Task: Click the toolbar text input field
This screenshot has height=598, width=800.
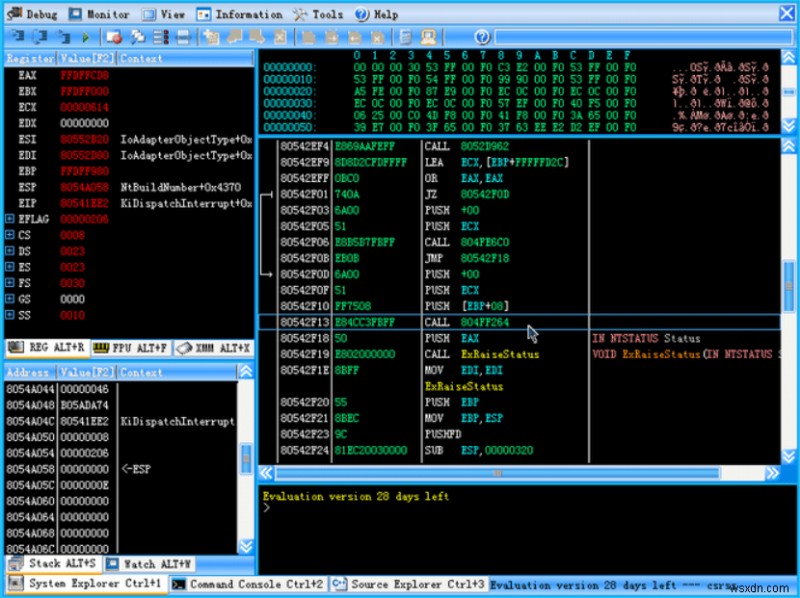Action: 644,37
